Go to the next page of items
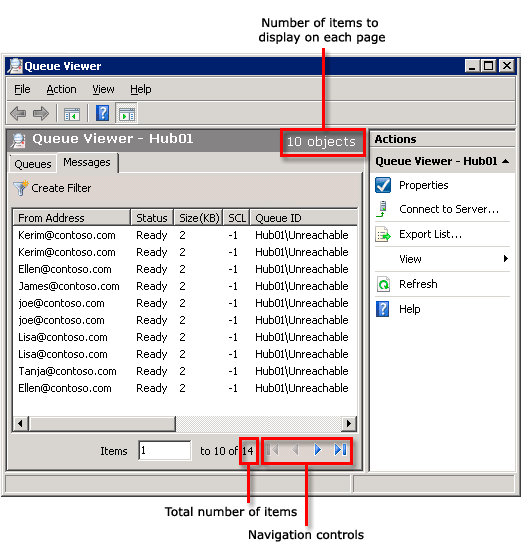The height and width of the screenshot is (550, 521). coord(318,450)
